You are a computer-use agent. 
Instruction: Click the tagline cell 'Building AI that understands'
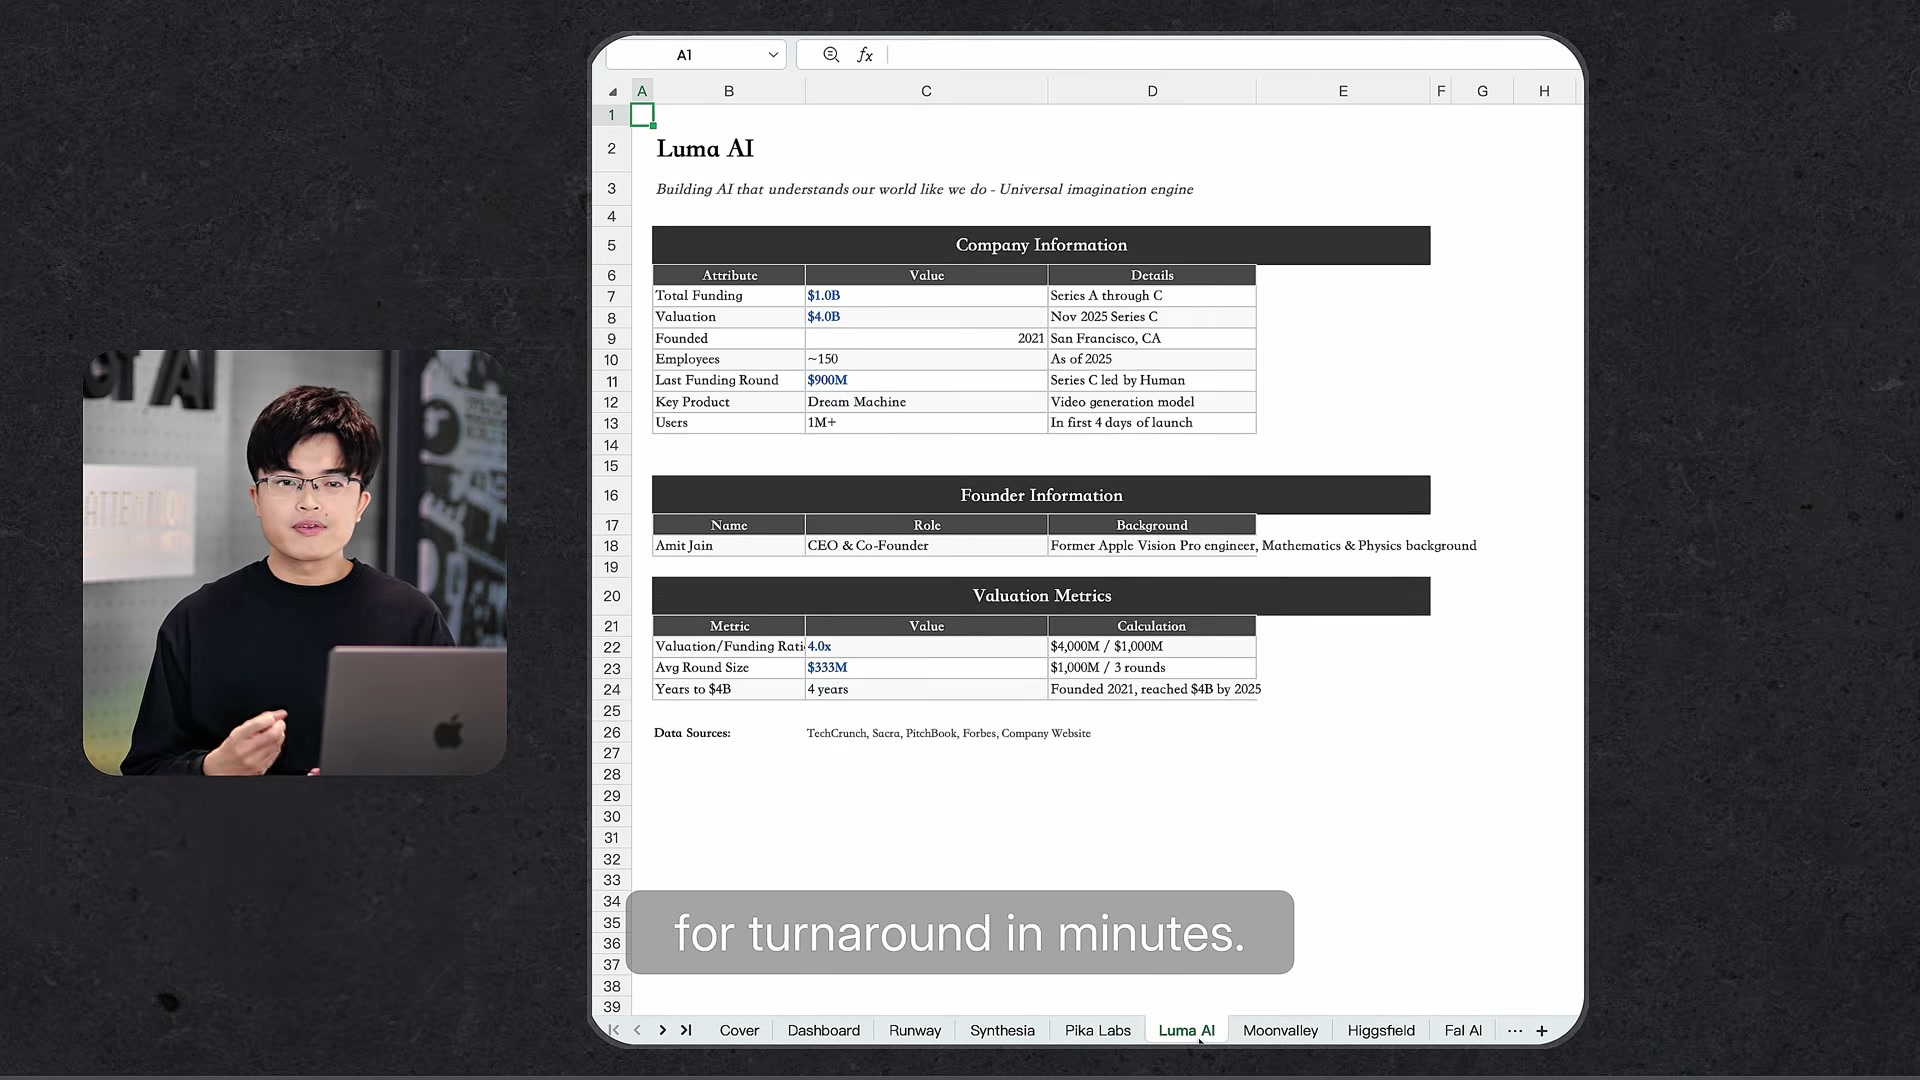(x=924, y=189)
